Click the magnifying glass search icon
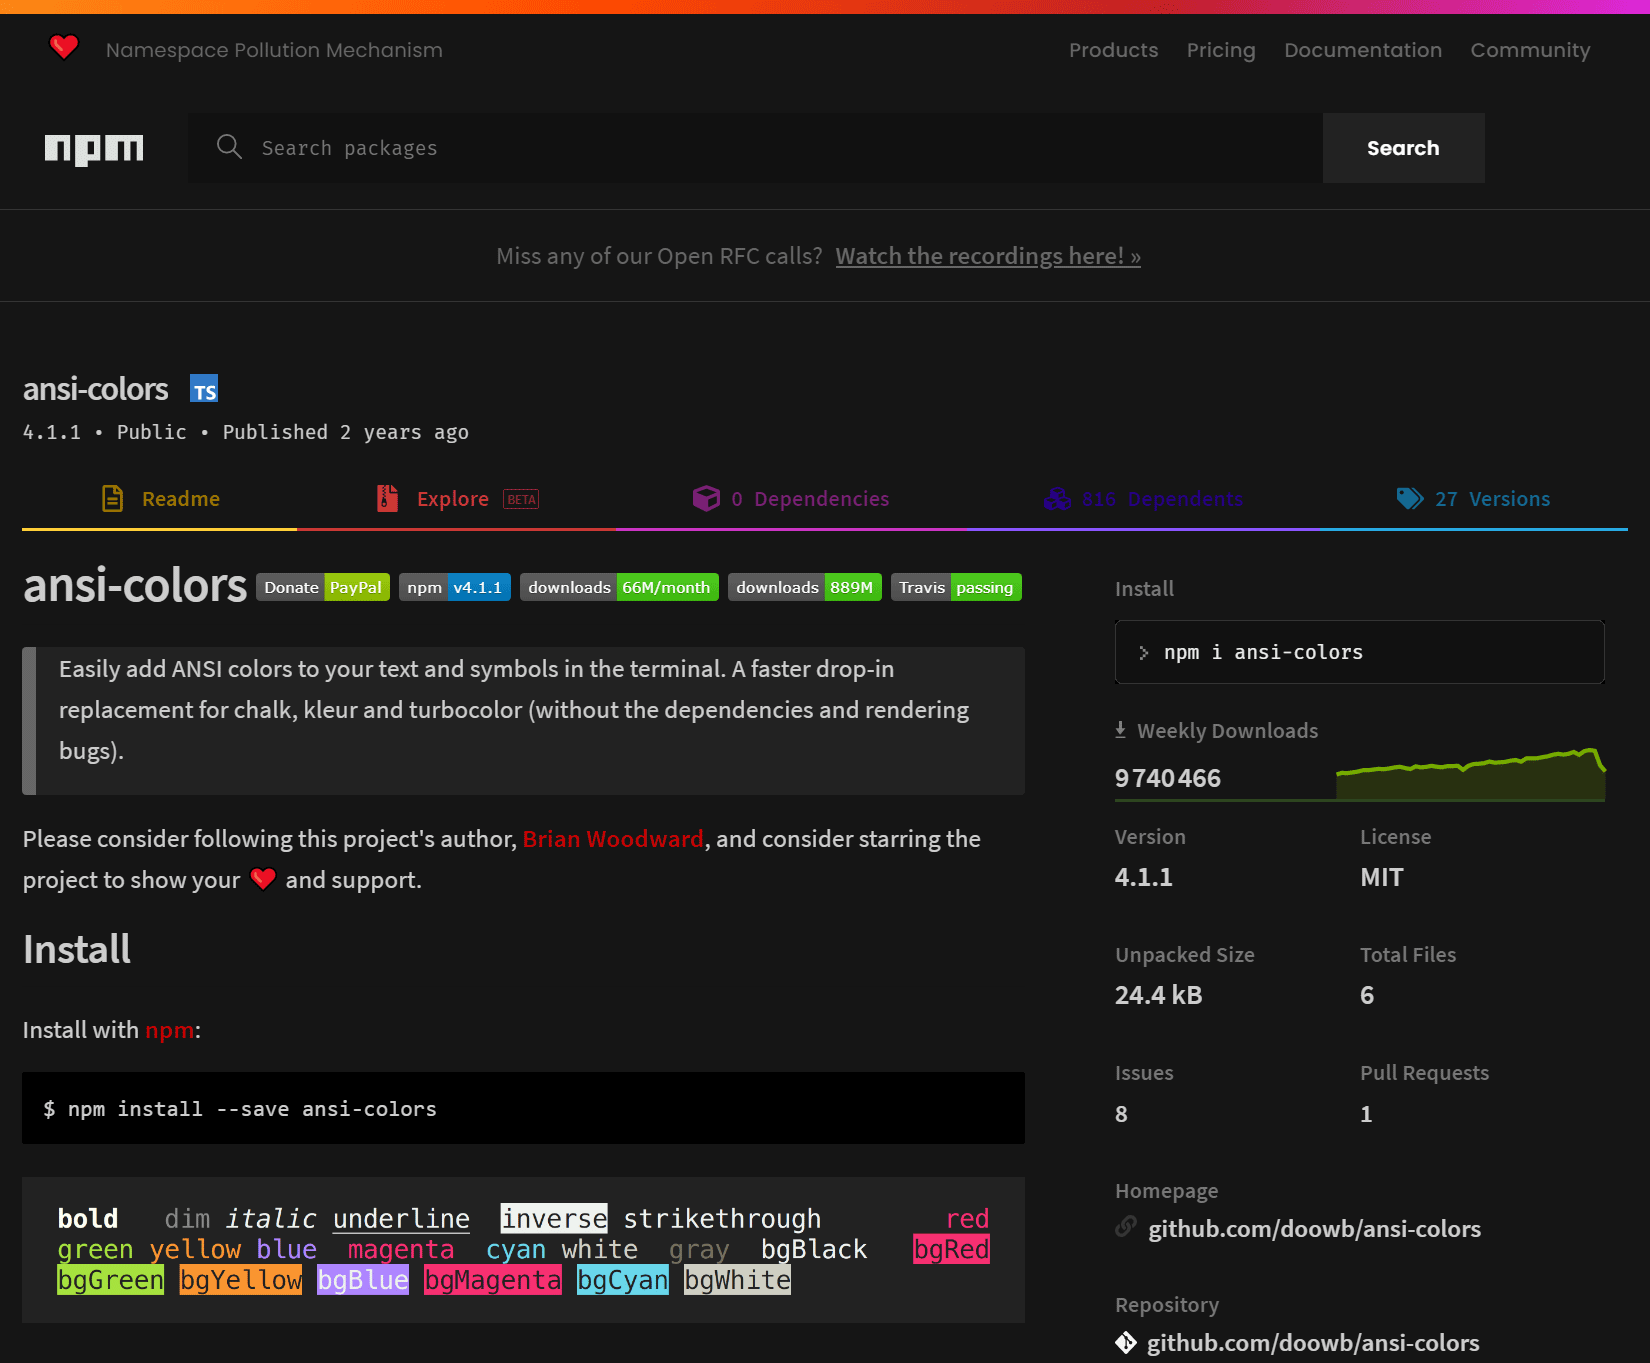Screen dimensions: 1650x1363 point(229,147)
